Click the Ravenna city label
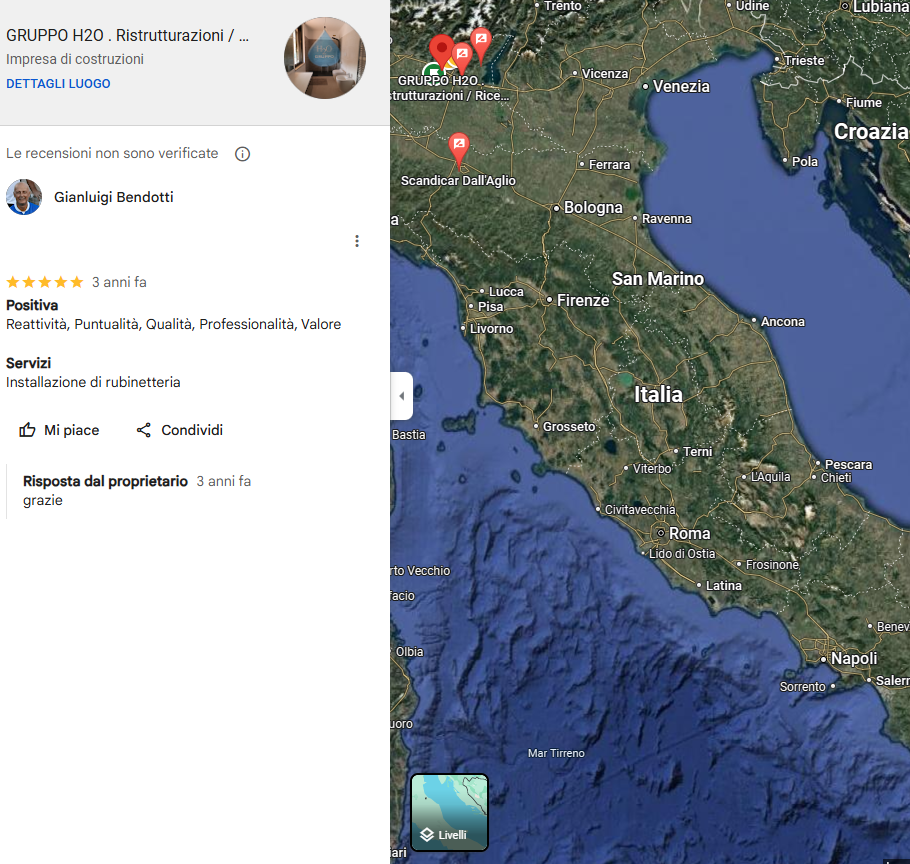The width and height of the screenshot is (910, 864). point(666,219)
